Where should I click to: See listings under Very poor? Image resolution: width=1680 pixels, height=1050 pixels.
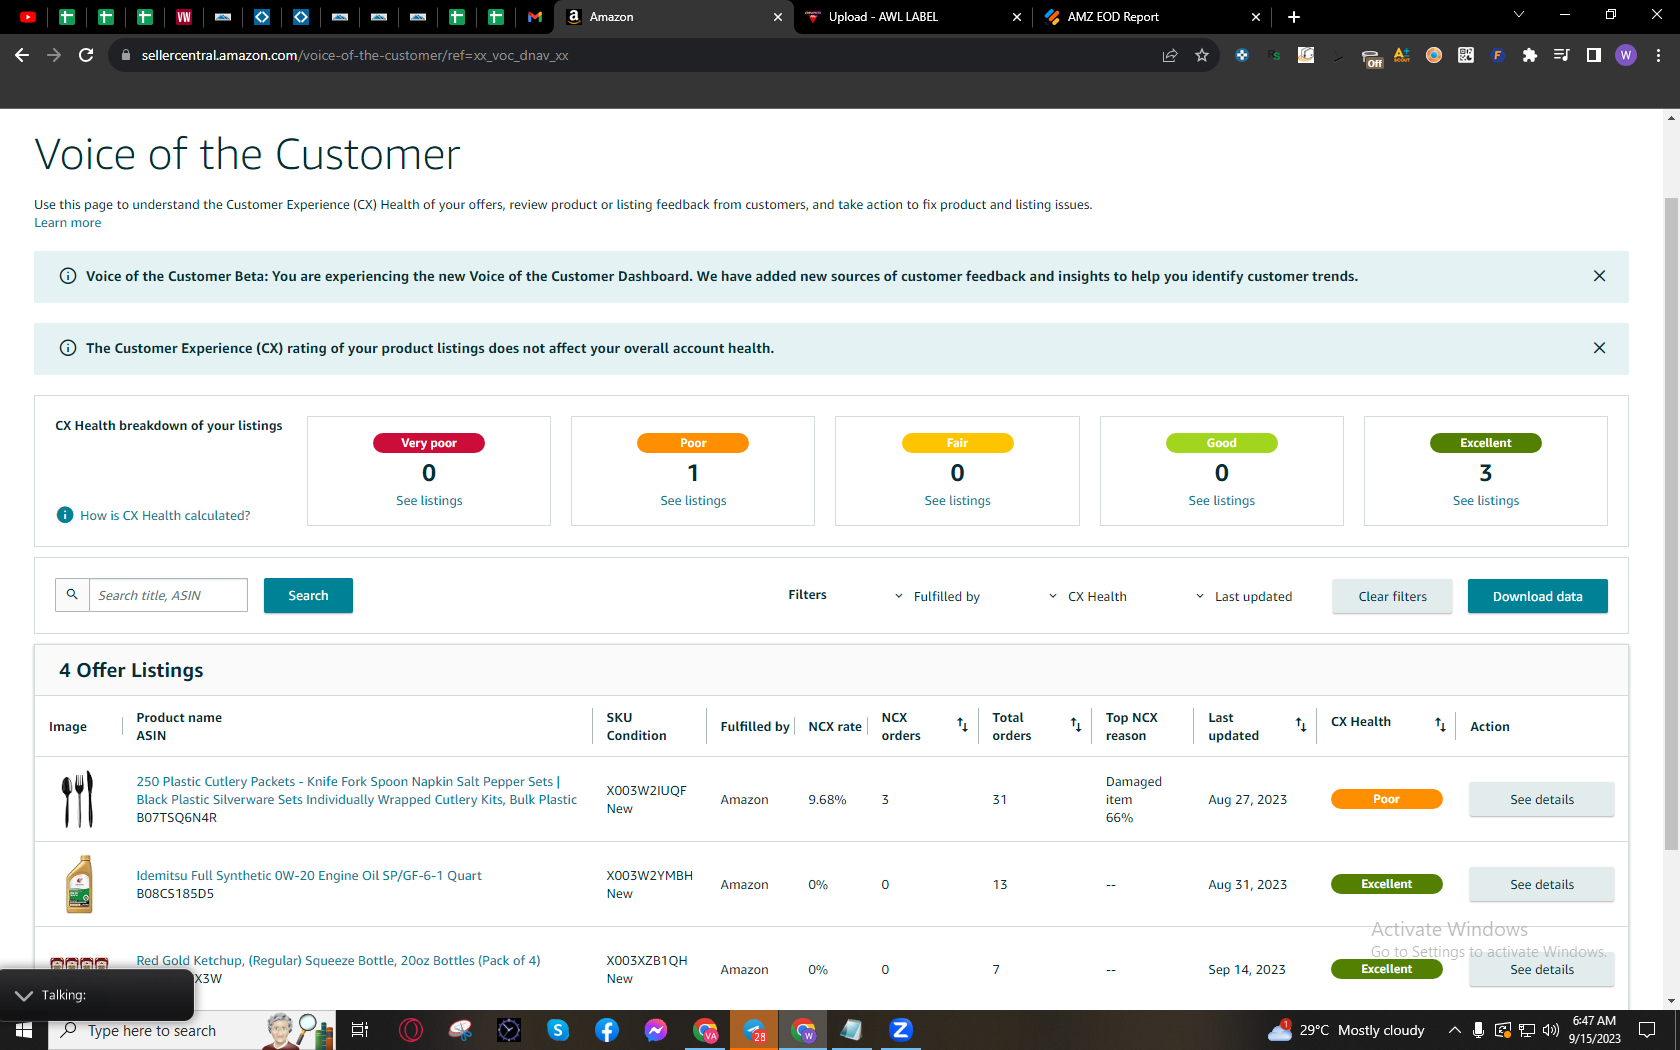click(429, 501)
